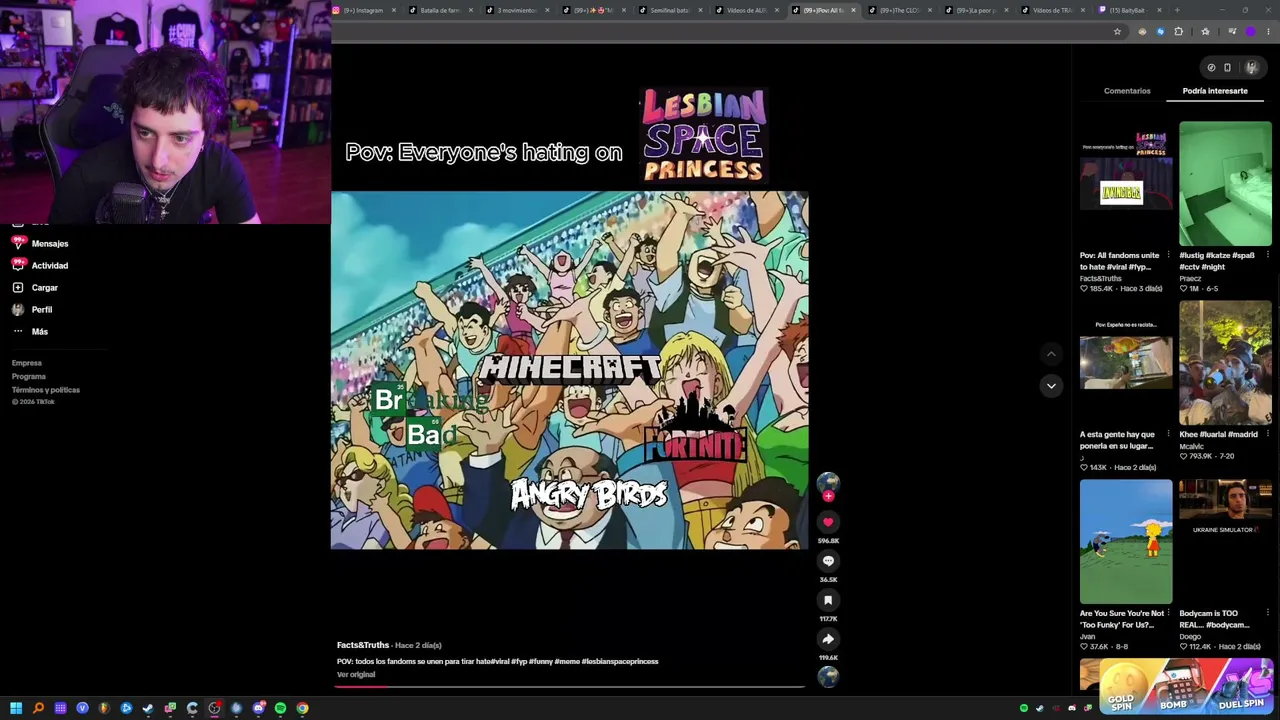Click the circle icon in the top pill
This screenshot has height=720, width=1280.
point(1211,68)
